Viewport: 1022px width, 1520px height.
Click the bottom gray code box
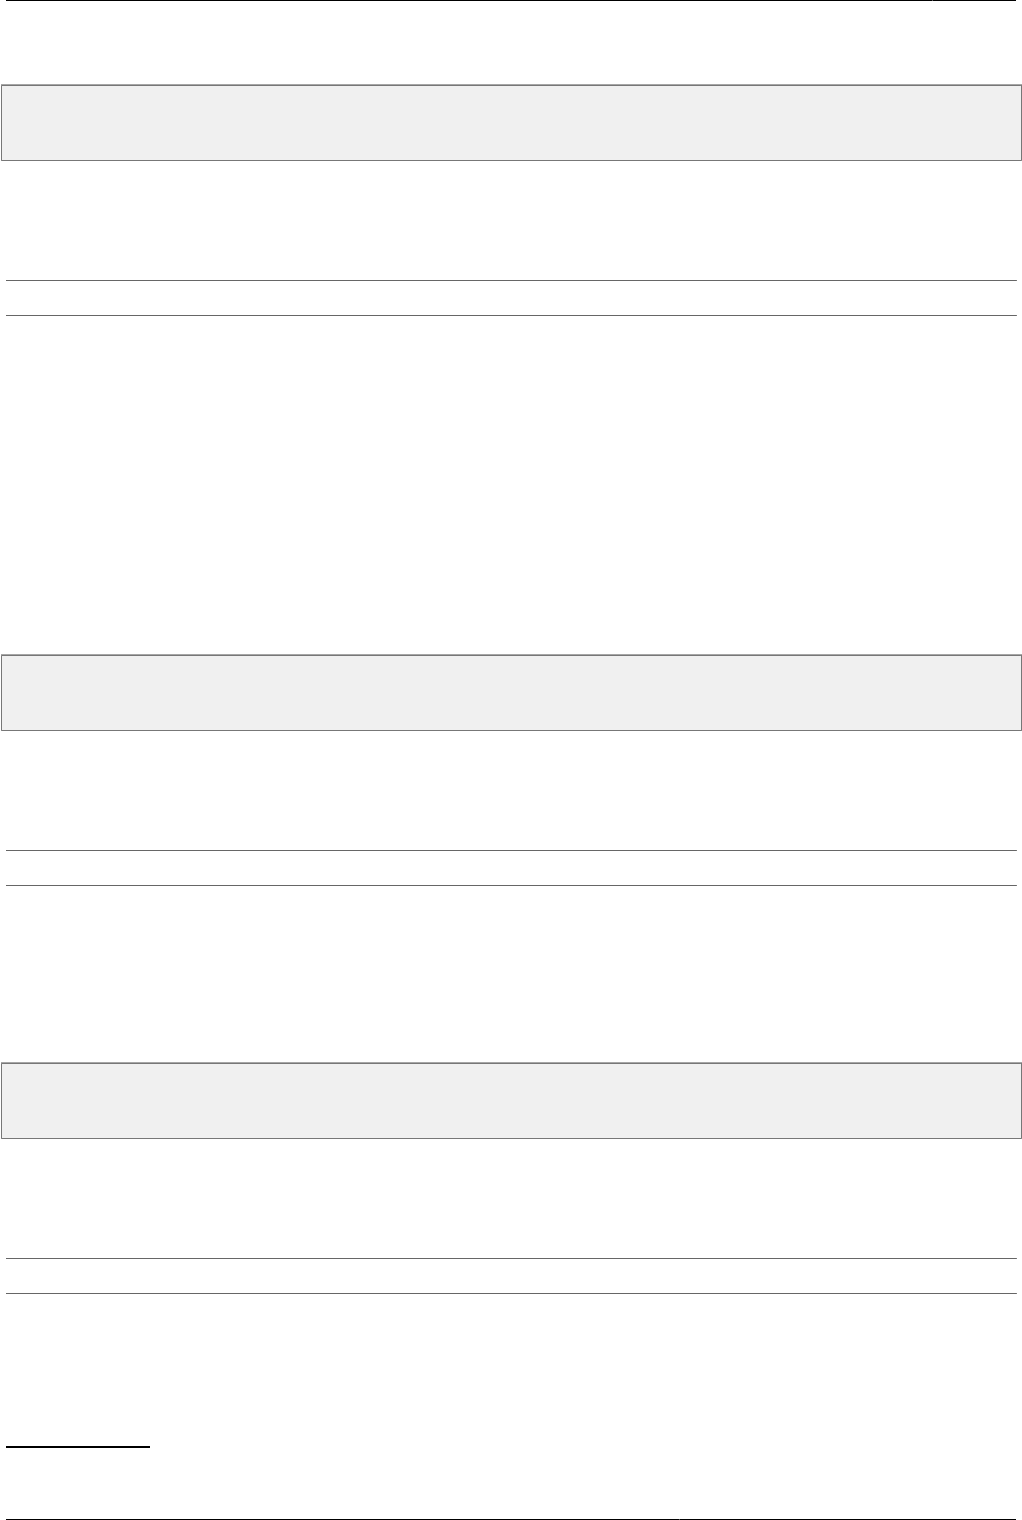tap(511, 1100)
